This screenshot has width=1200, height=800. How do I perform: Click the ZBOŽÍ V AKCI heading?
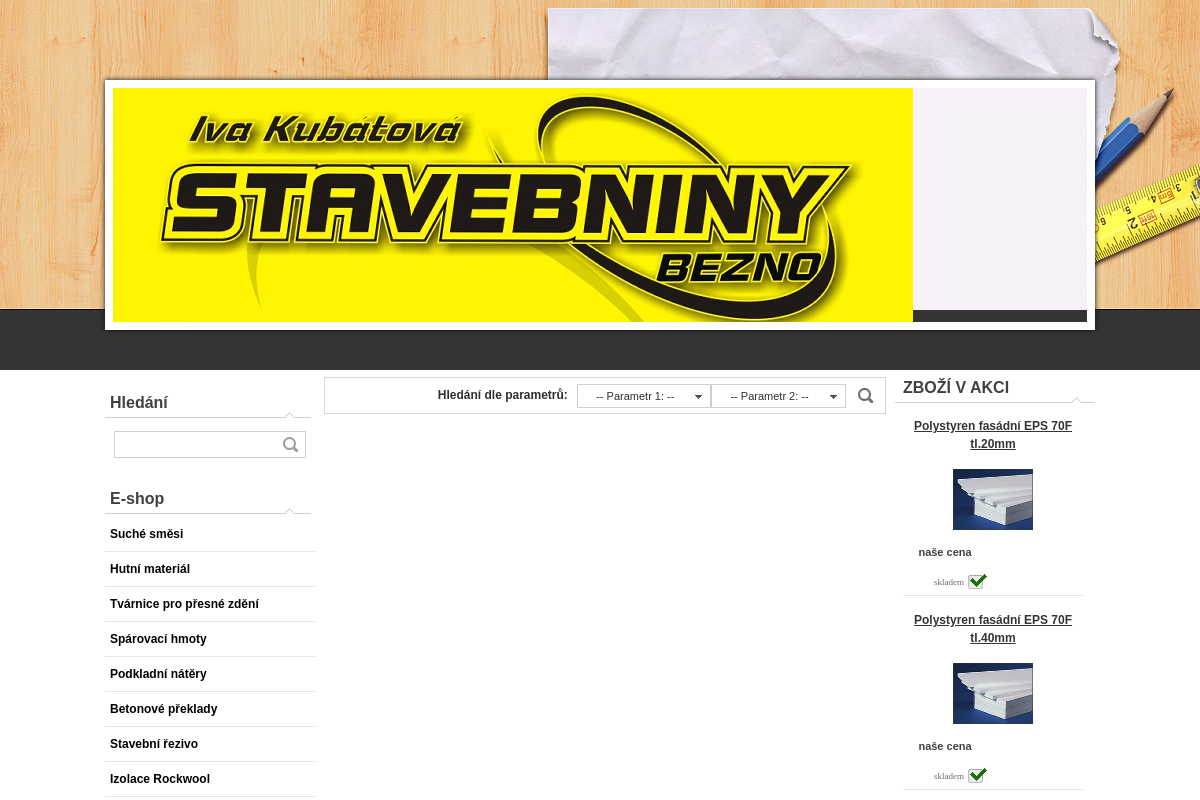click(956, 388)
